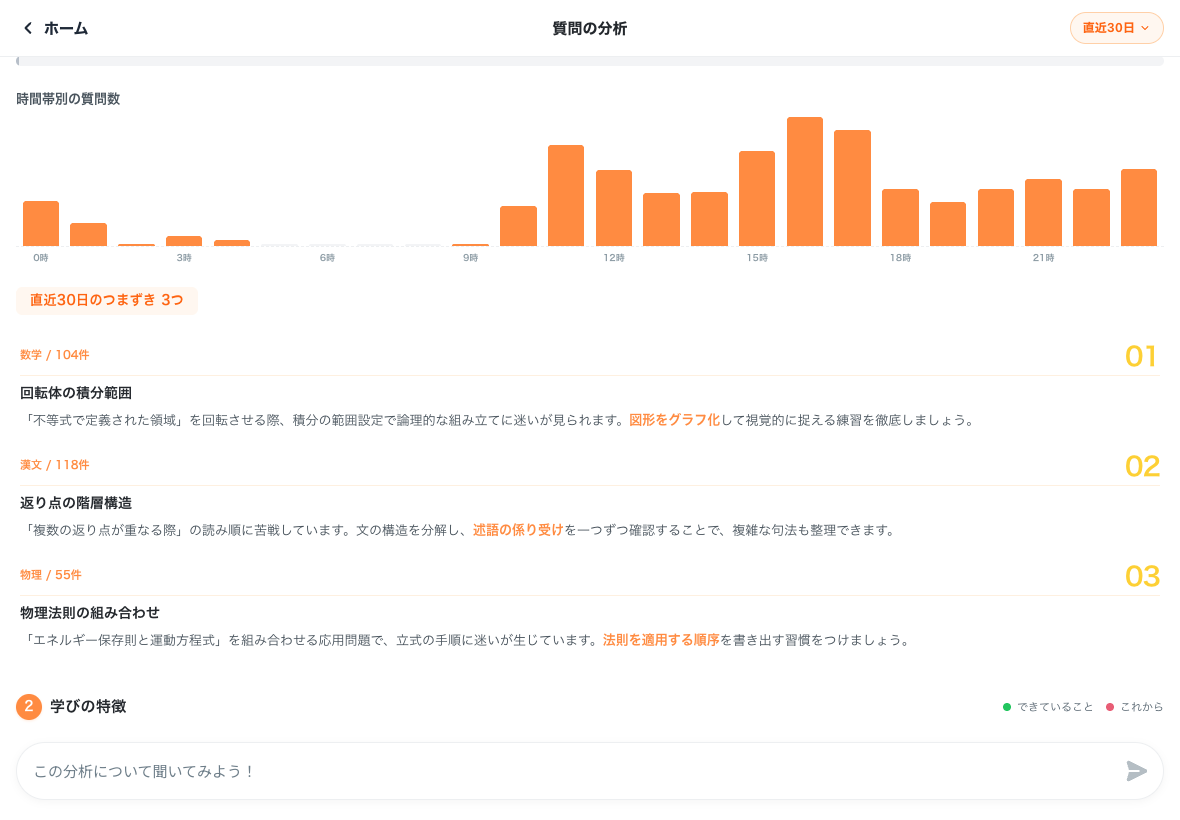Viewport: 1180px width, 820px height.
Task: Click the 時間帯別の質問数 chart title
Action: [x=68, y=99]
